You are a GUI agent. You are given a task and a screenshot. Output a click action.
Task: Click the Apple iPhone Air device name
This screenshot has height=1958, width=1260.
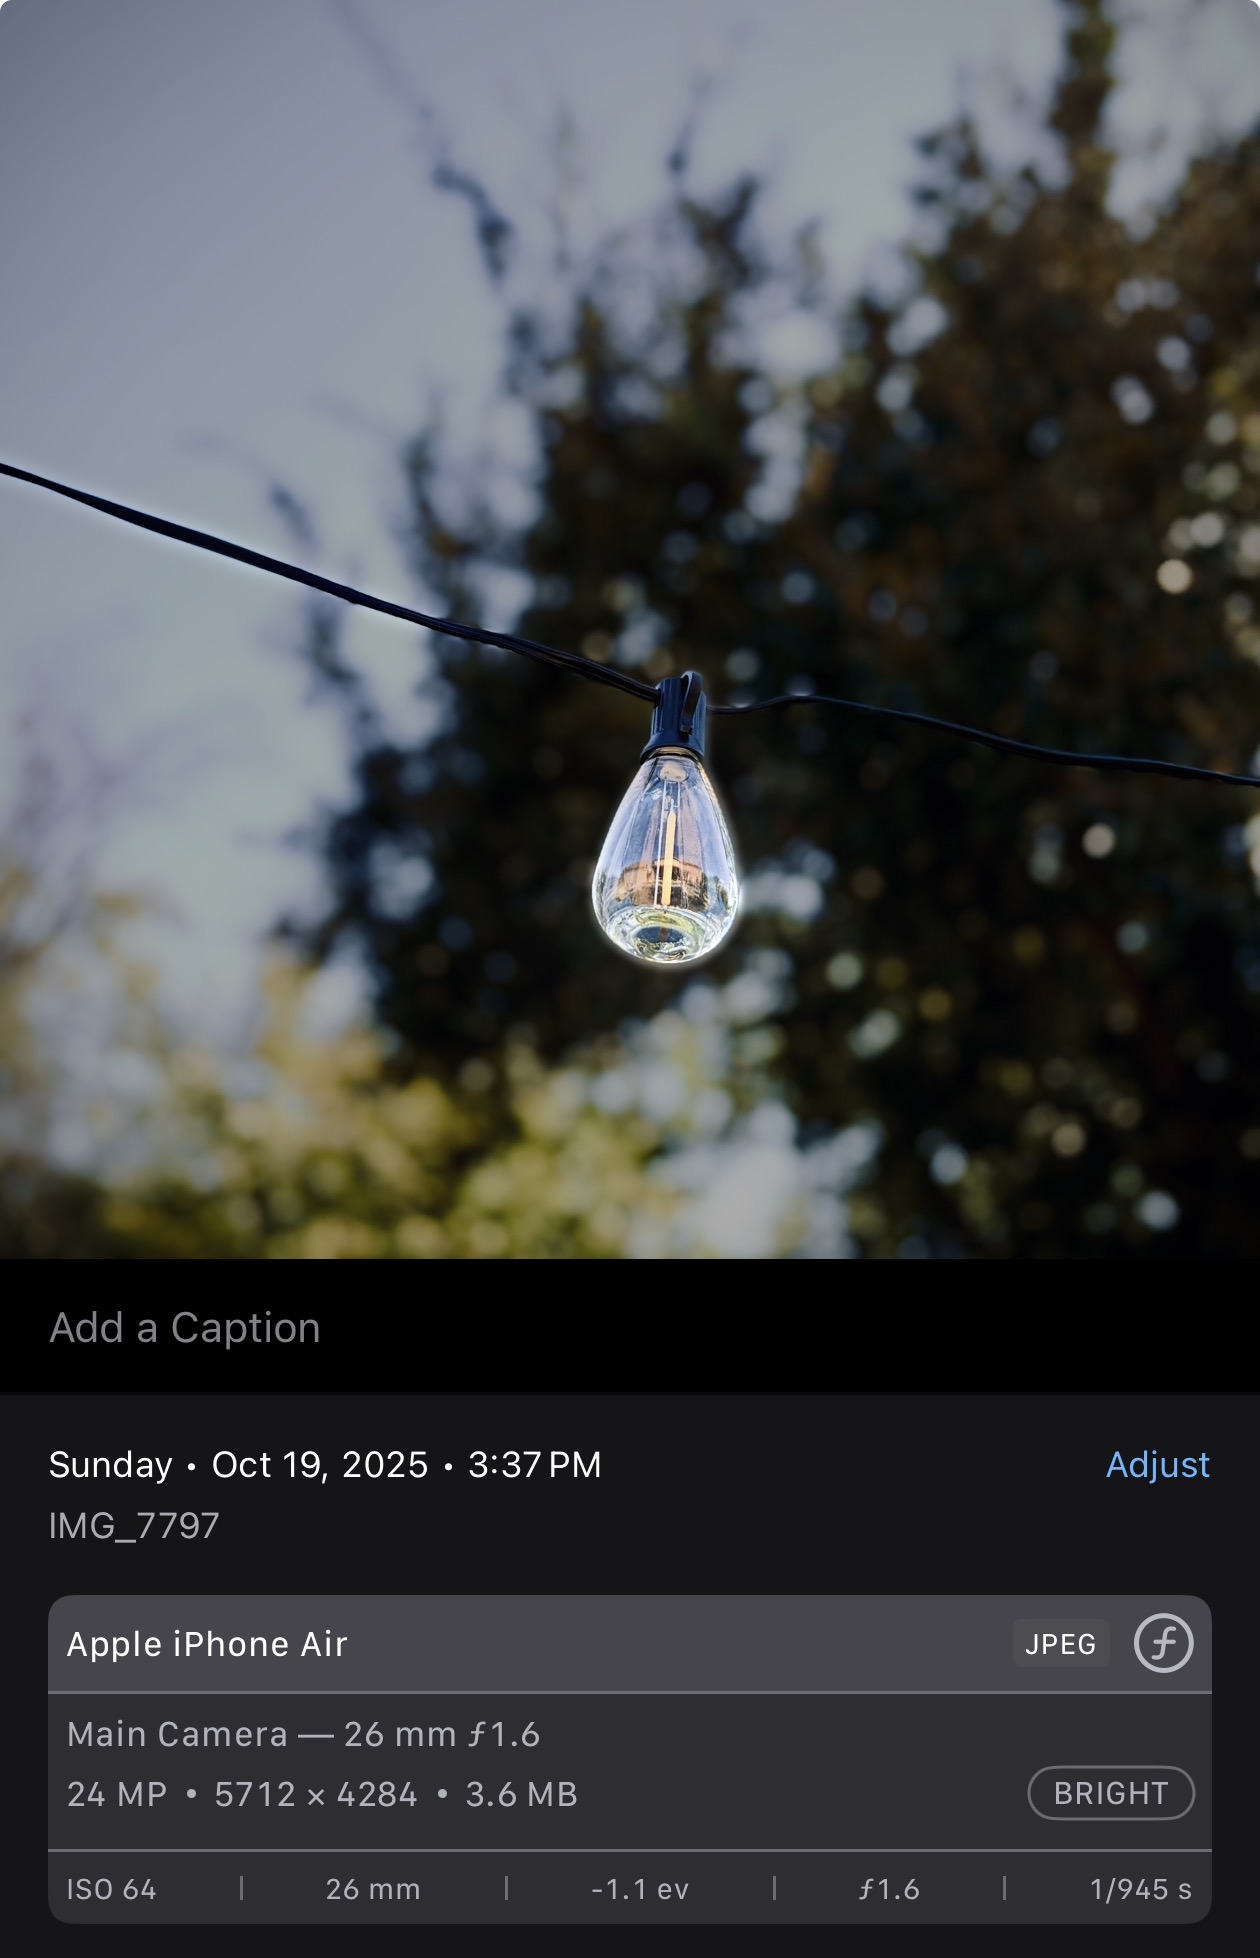pos(207,1644)
